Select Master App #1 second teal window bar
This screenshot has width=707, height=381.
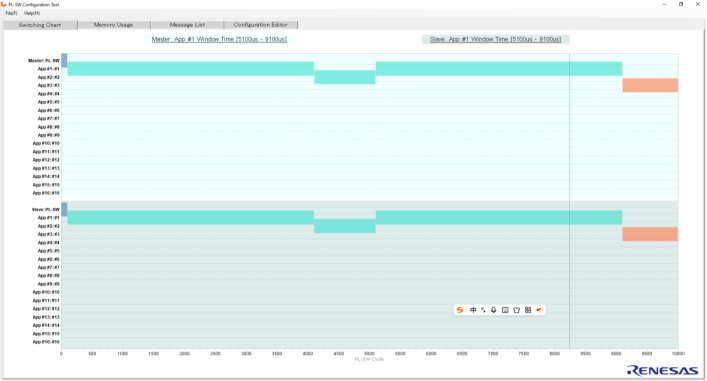coord(499,69)
